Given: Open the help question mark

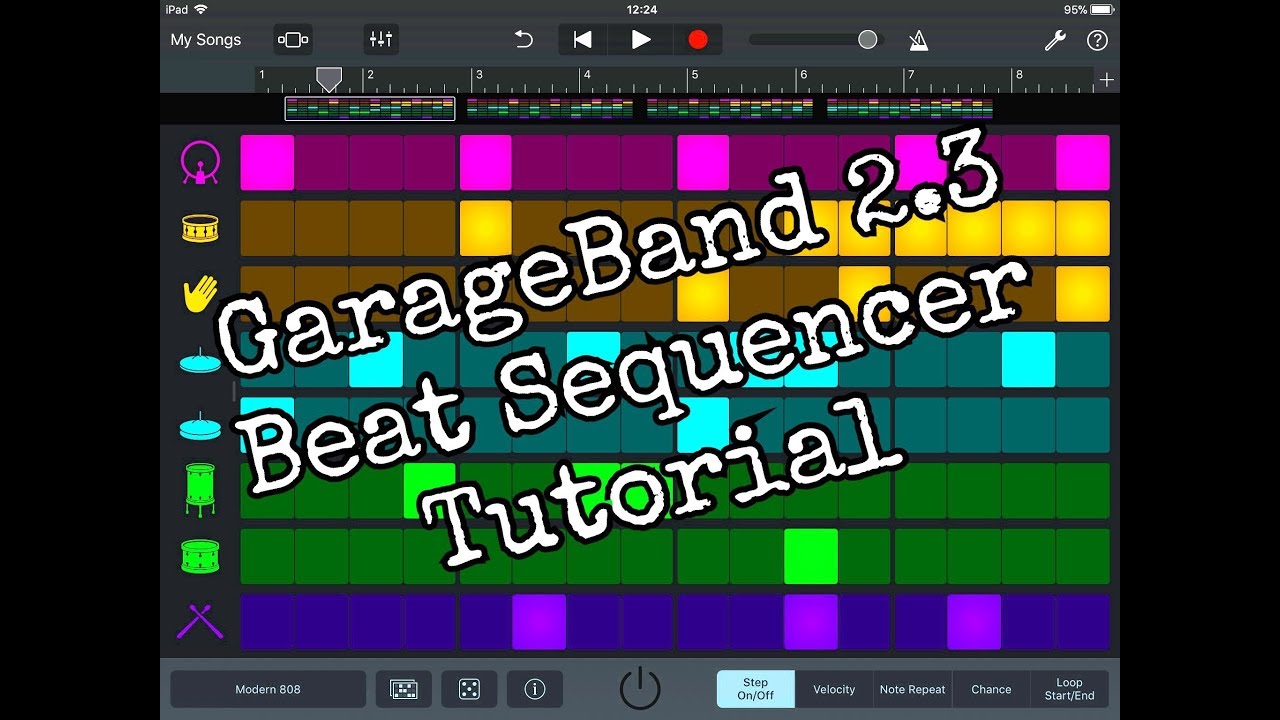Looking at the screenshot, I should [x=1097, y=40].
